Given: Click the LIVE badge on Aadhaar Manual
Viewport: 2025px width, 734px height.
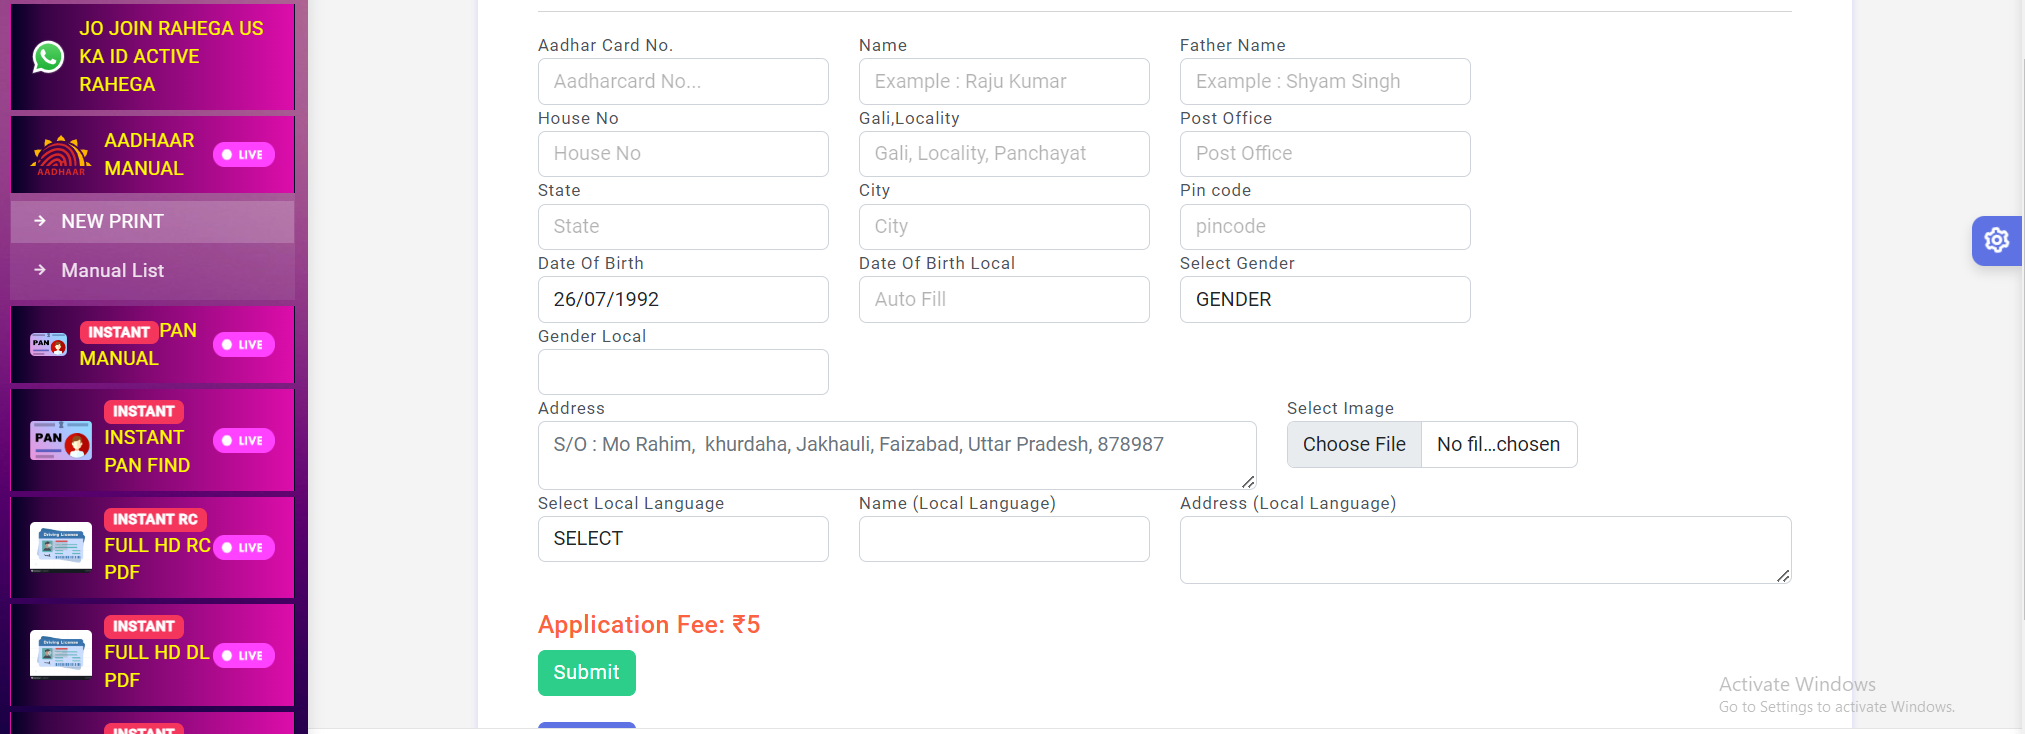Looking at the screenshot, I should [243, 155].
